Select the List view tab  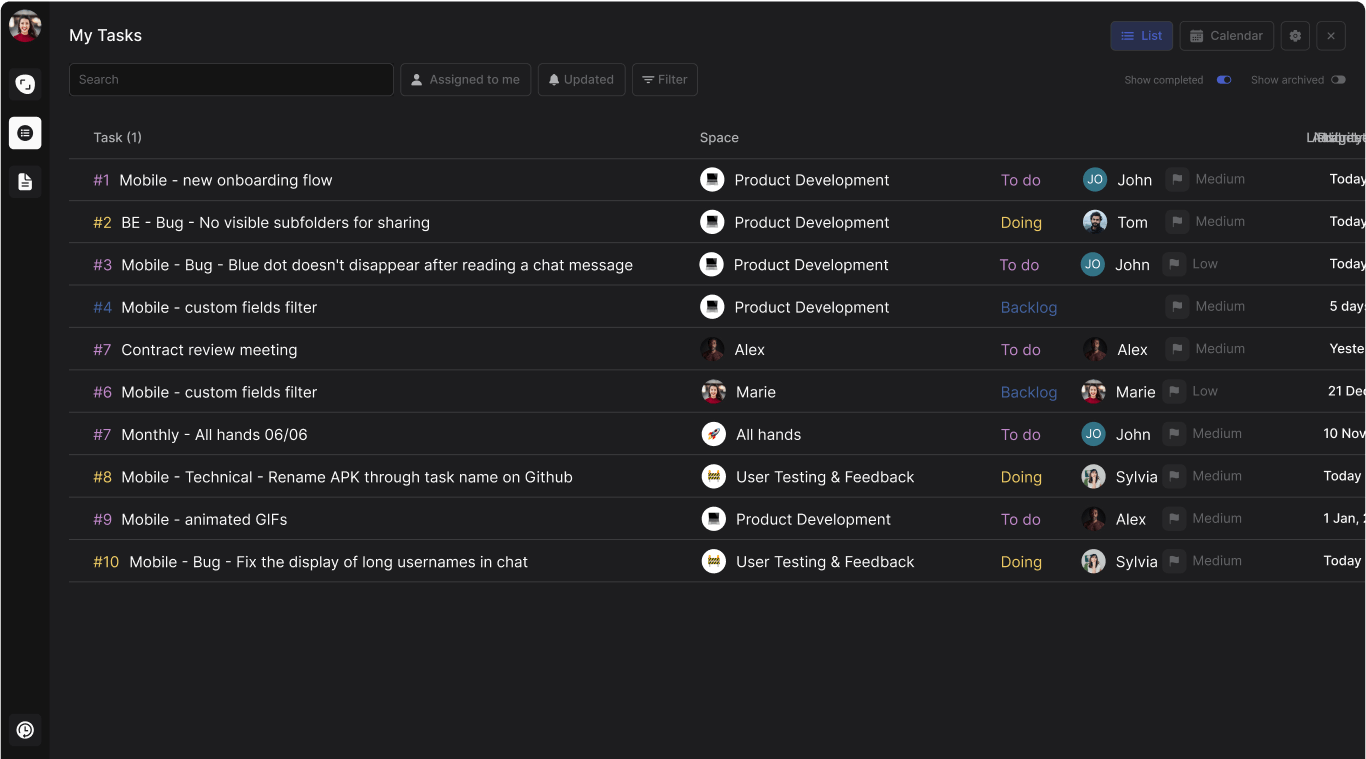(x=1141, y=35)
